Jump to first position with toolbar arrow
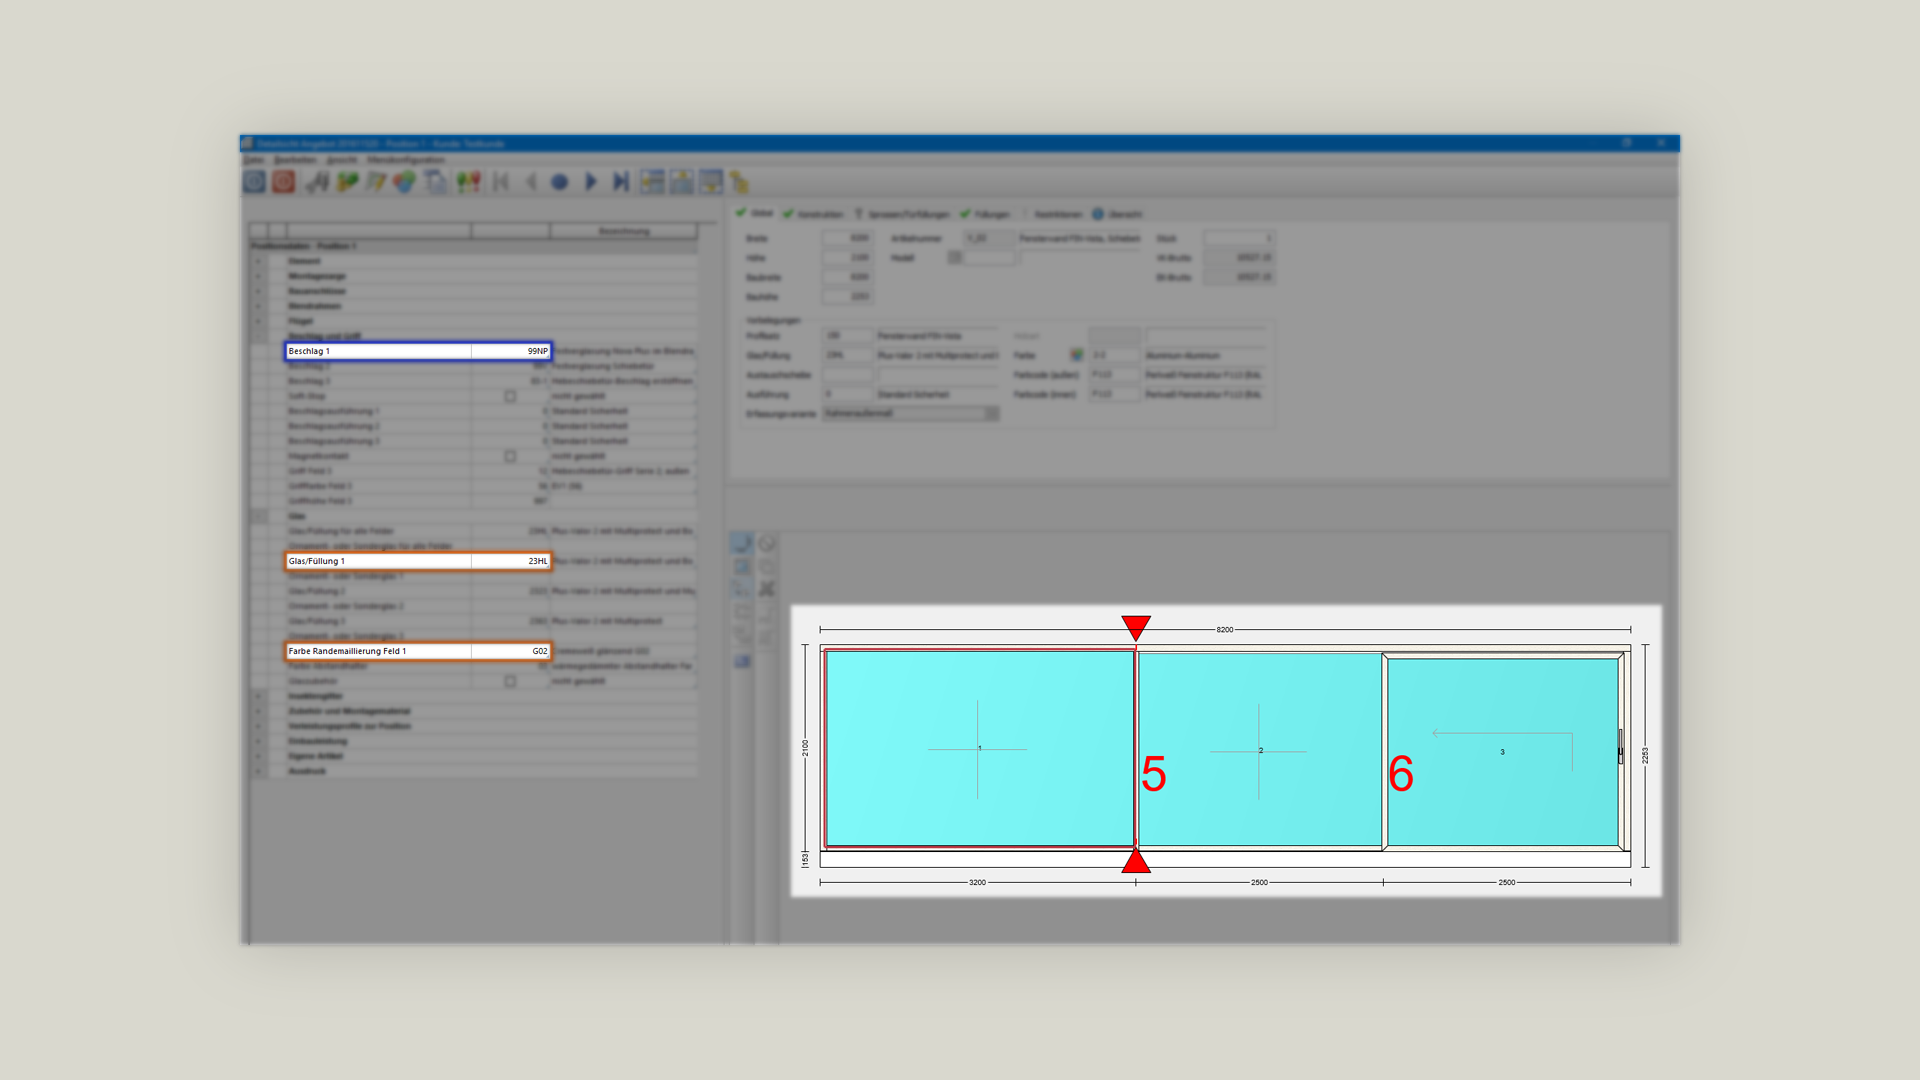The height and width of the screenshot is (1080, 1920). [501, 182]
